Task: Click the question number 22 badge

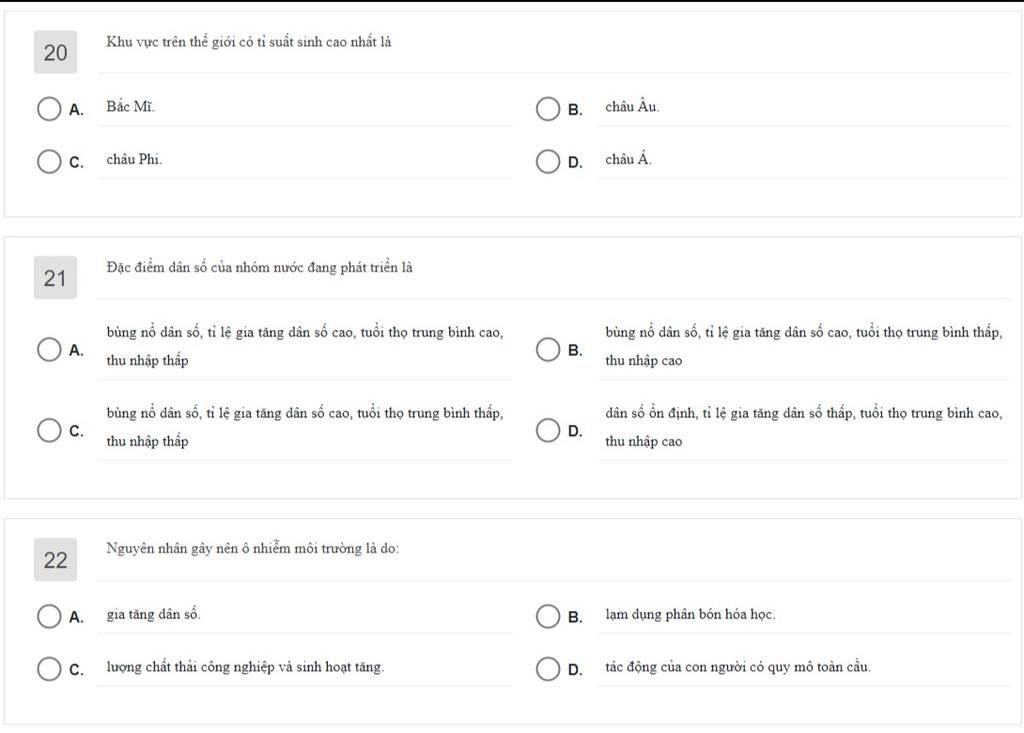Action: (56, 560)
